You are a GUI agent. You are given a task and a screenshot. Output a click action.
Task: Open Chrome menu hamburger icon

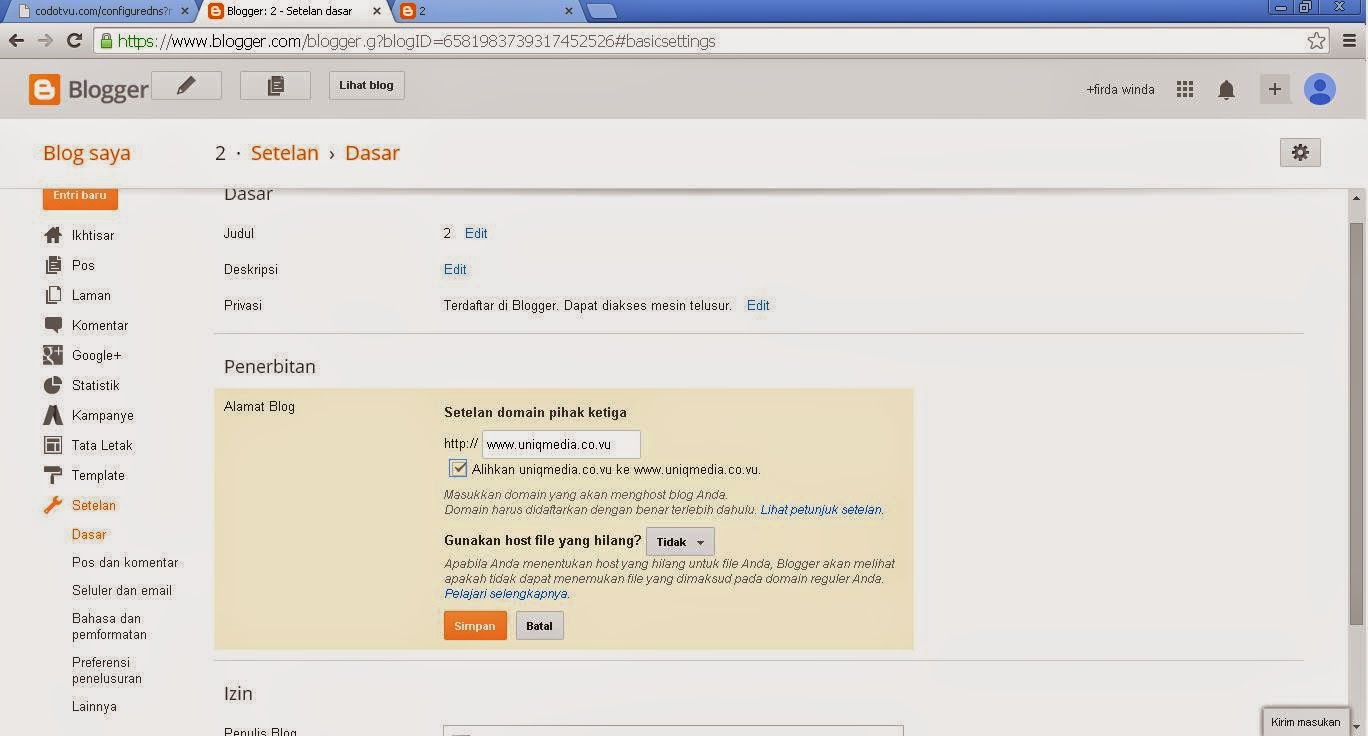click(x=1348, y=41)
